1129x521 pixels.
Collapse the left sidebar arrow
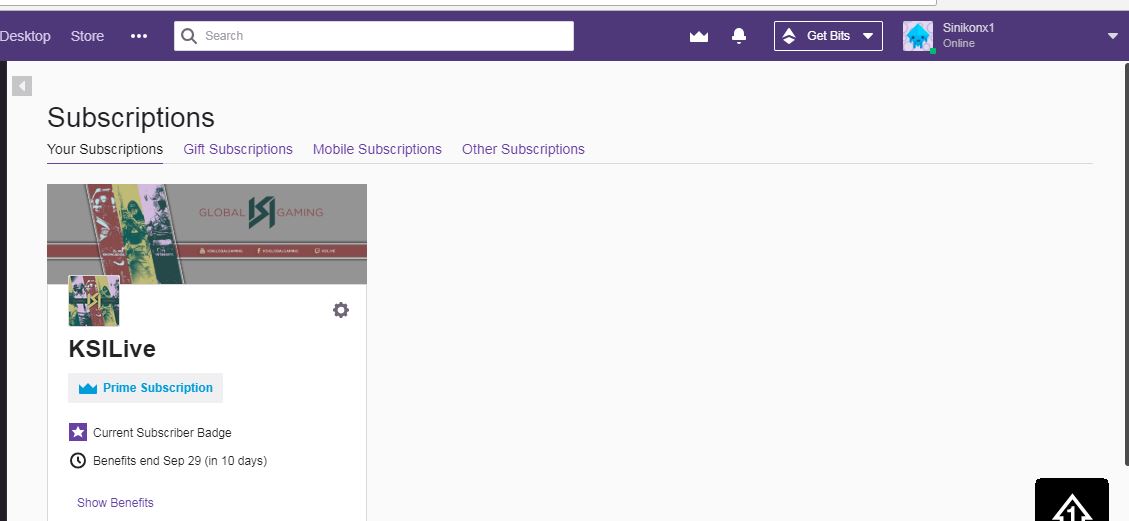pos(22,86)
